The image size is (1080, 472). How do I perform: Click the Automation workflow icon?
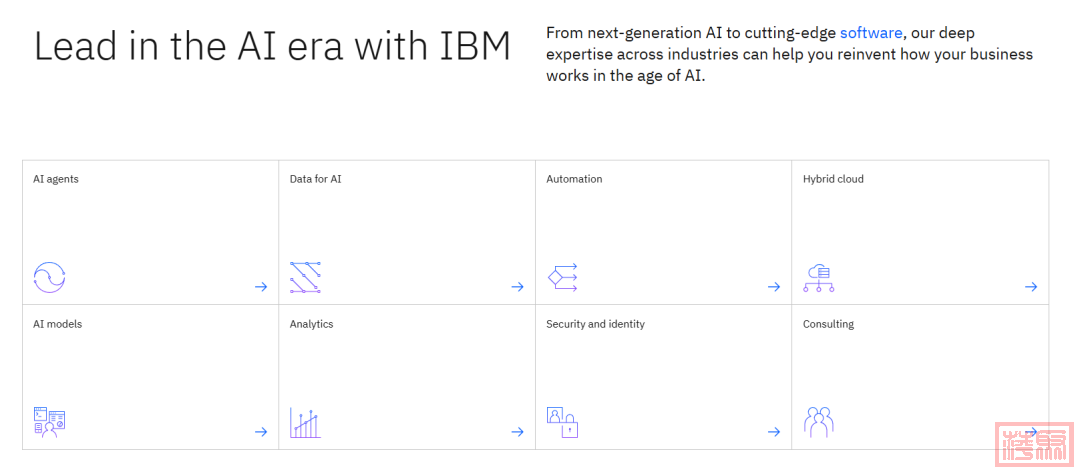point(563,277)
